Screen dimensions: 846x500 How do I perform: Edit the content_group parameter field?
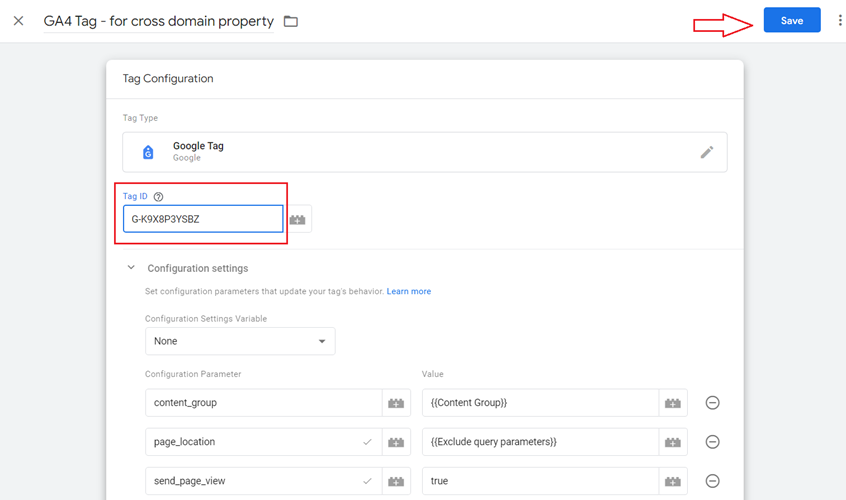pyautogui.click(x=264, y=403)
